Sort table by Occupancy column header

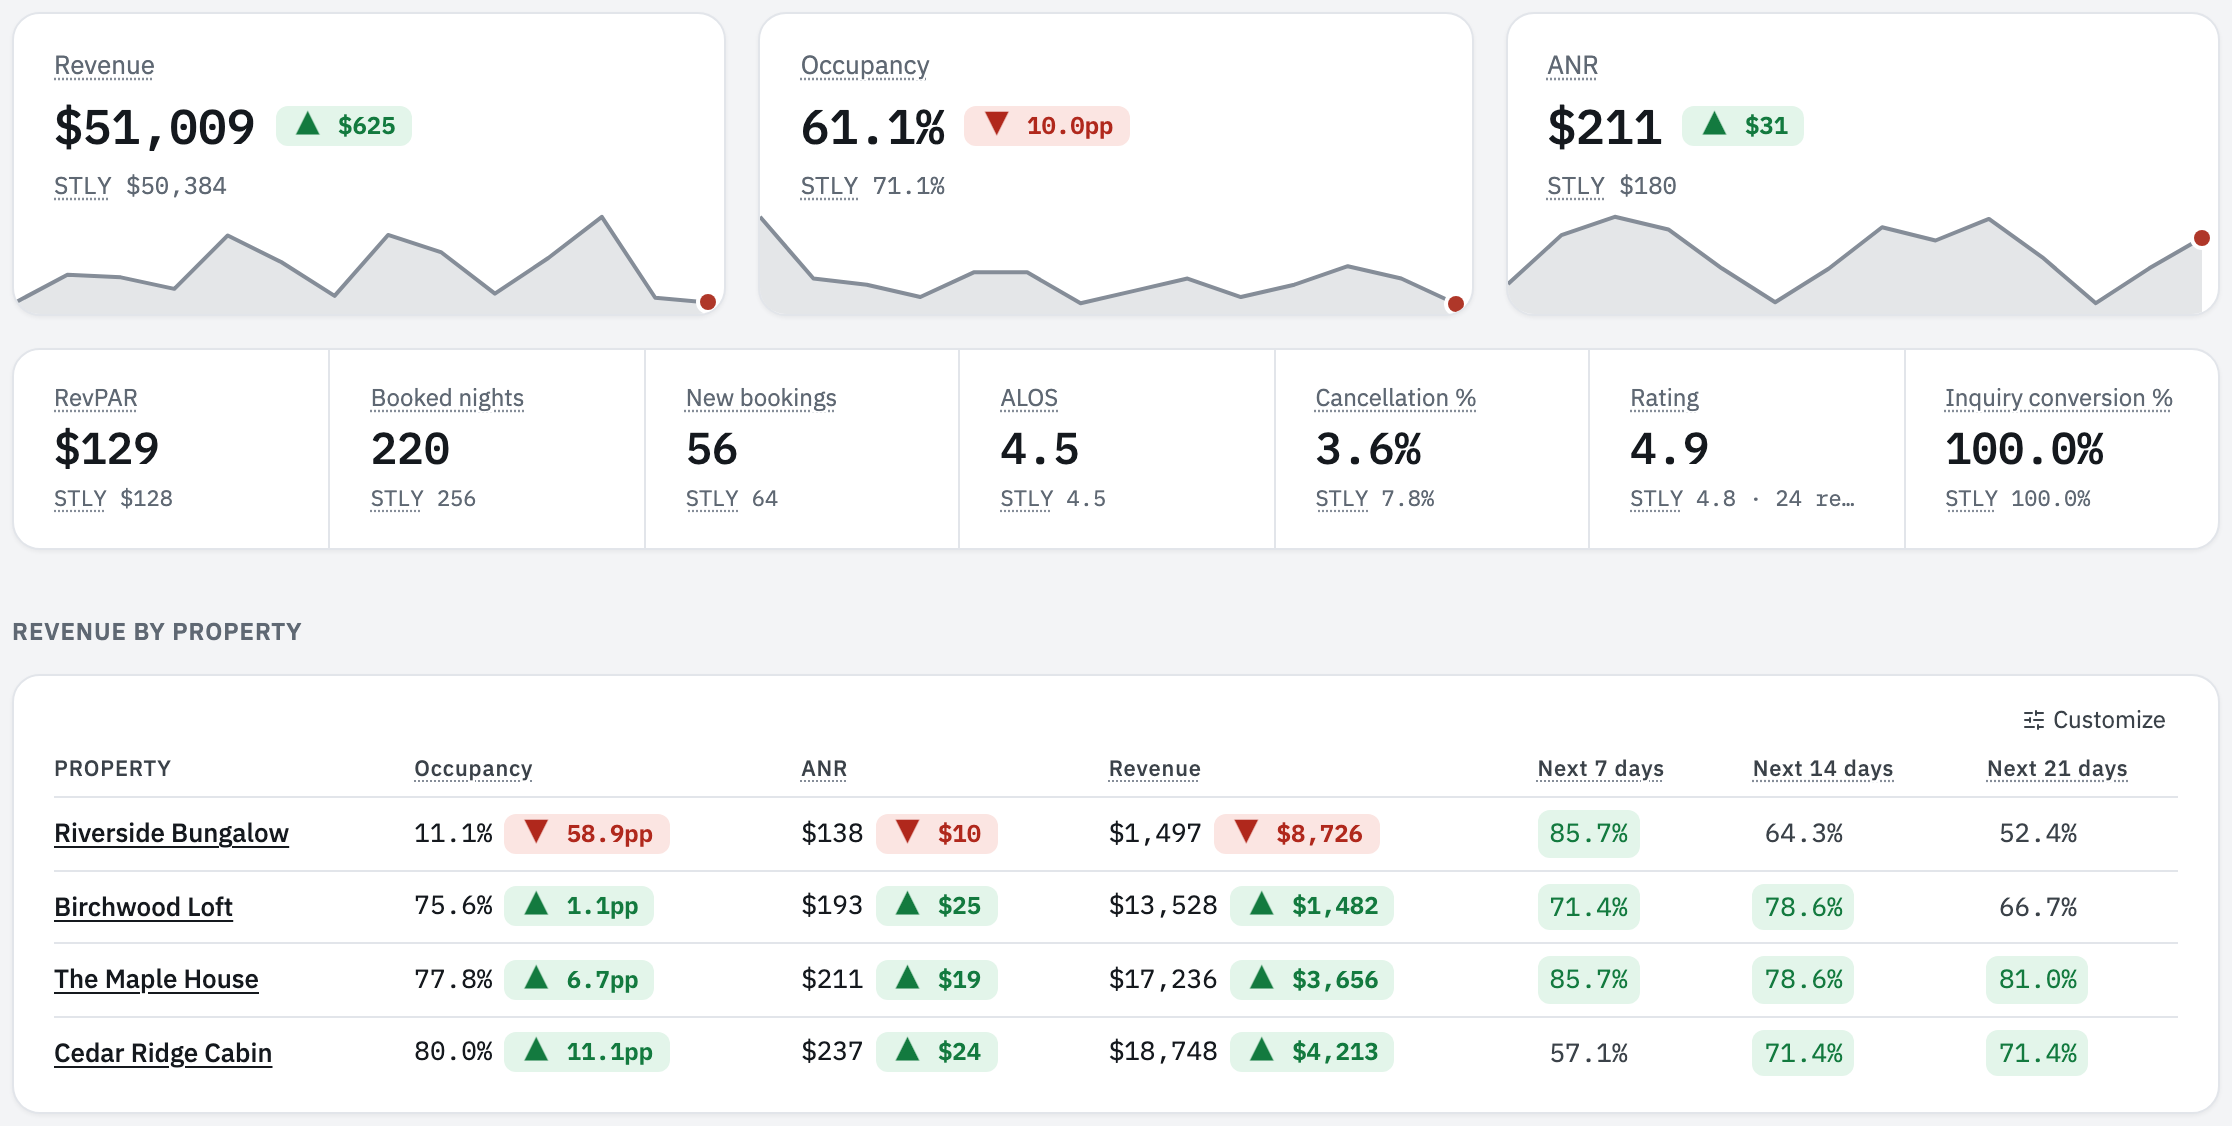pos(473,768)
